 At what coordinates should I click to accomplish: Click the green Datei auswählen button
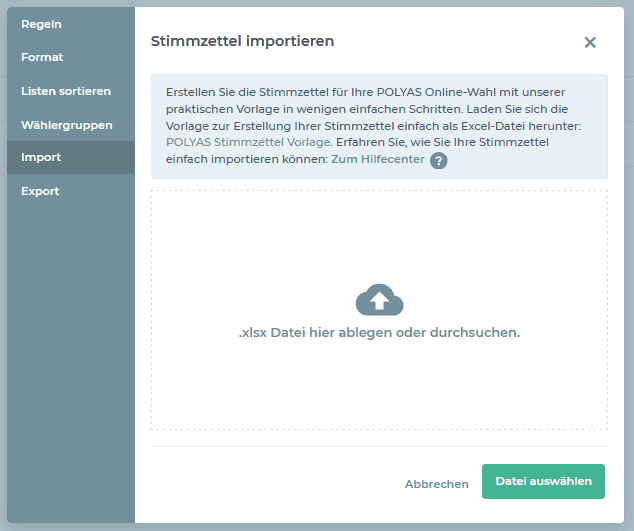(x=543, y=481)
